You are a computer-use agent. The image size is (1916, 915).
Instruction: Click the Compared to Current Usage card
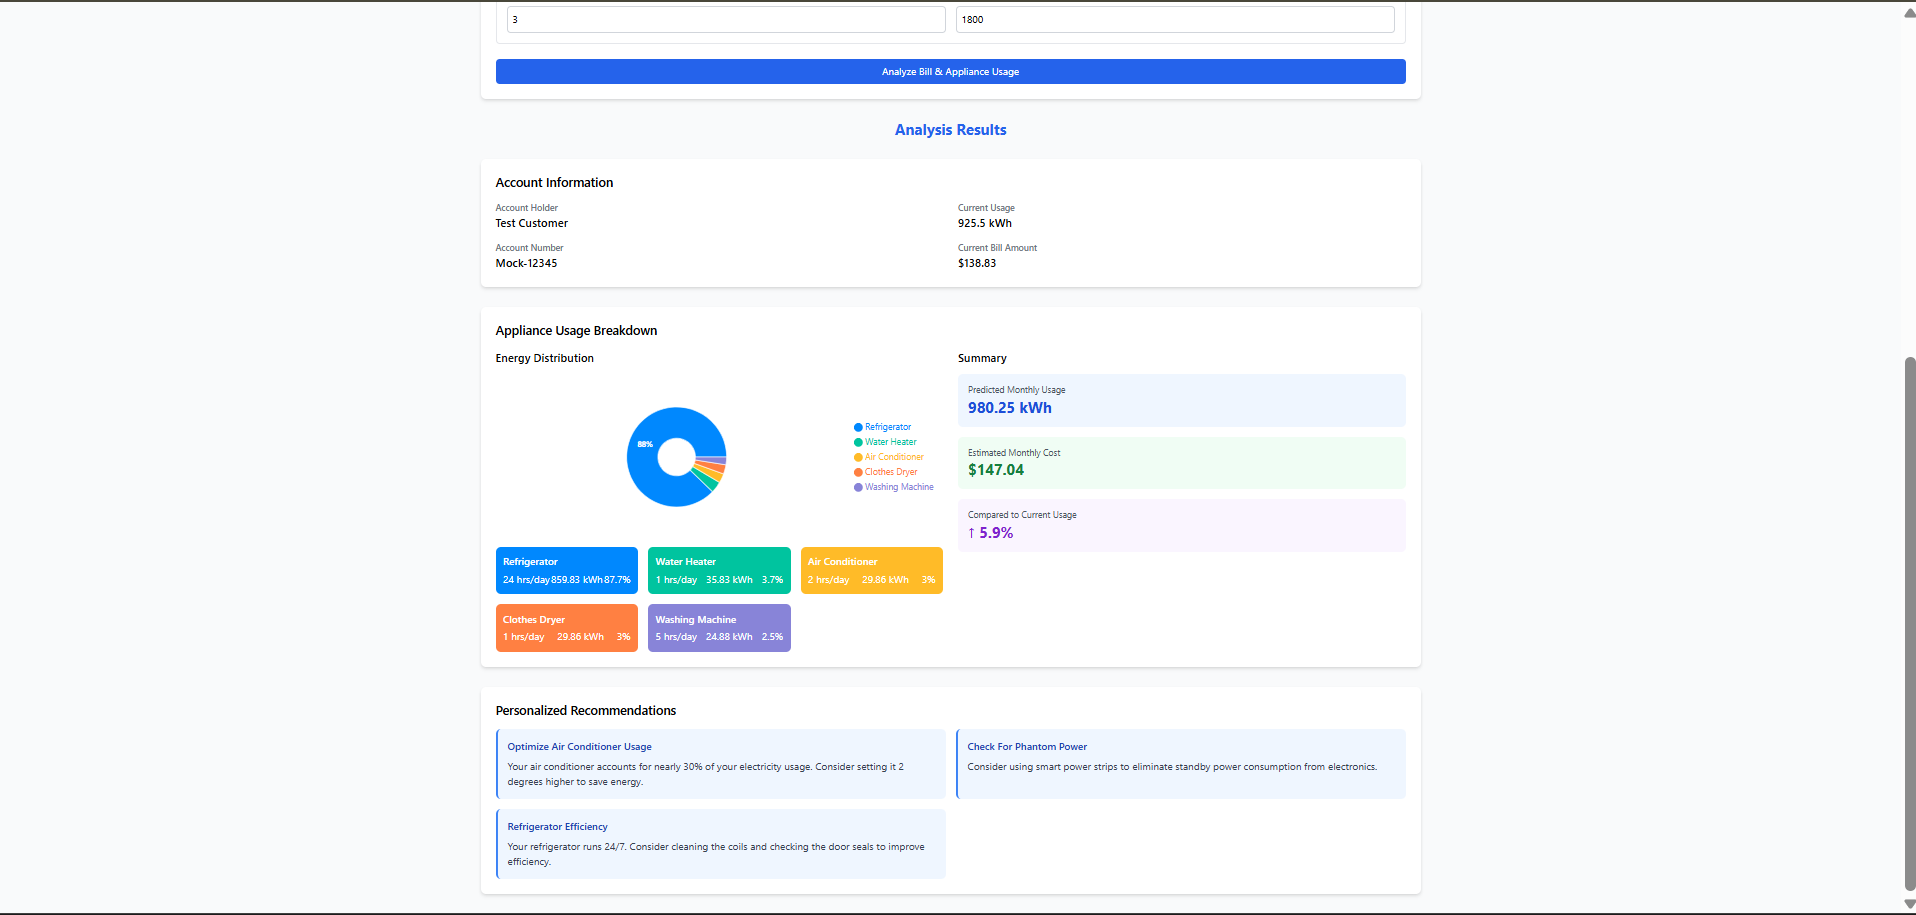tap(1181, 525)
